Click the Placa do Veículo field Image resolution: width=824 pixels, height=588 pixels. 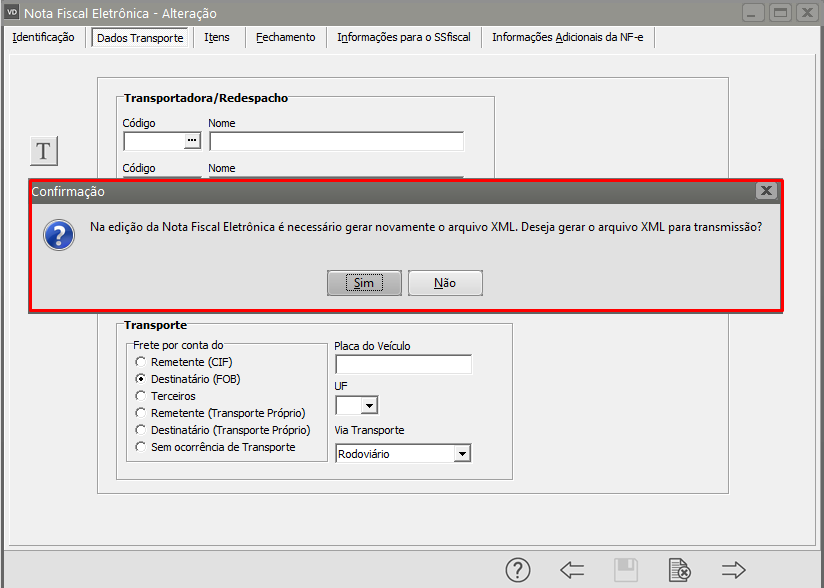click(403, 364)
